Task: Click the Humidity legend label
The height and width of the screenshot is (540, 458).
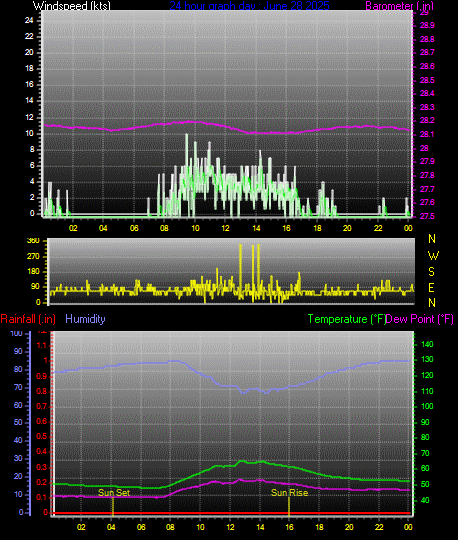Action: tap(85, 319)
